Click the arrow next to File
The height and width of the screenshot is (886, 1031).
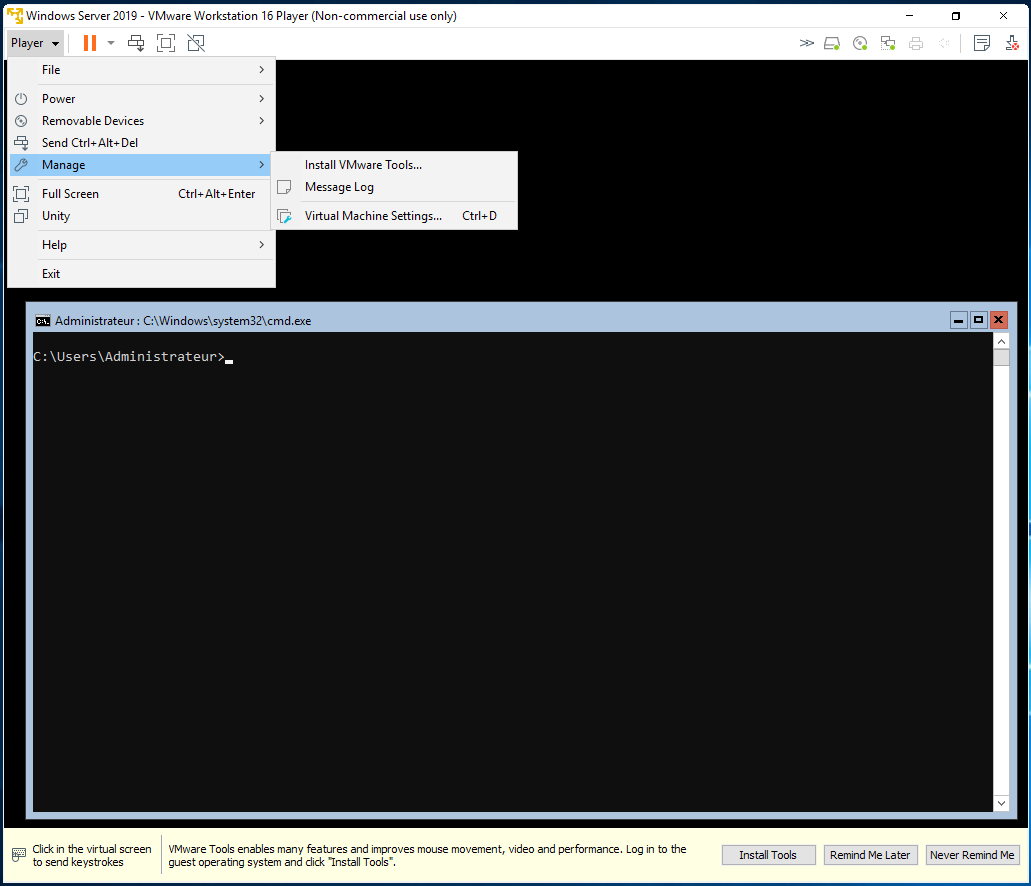[262, 70]
